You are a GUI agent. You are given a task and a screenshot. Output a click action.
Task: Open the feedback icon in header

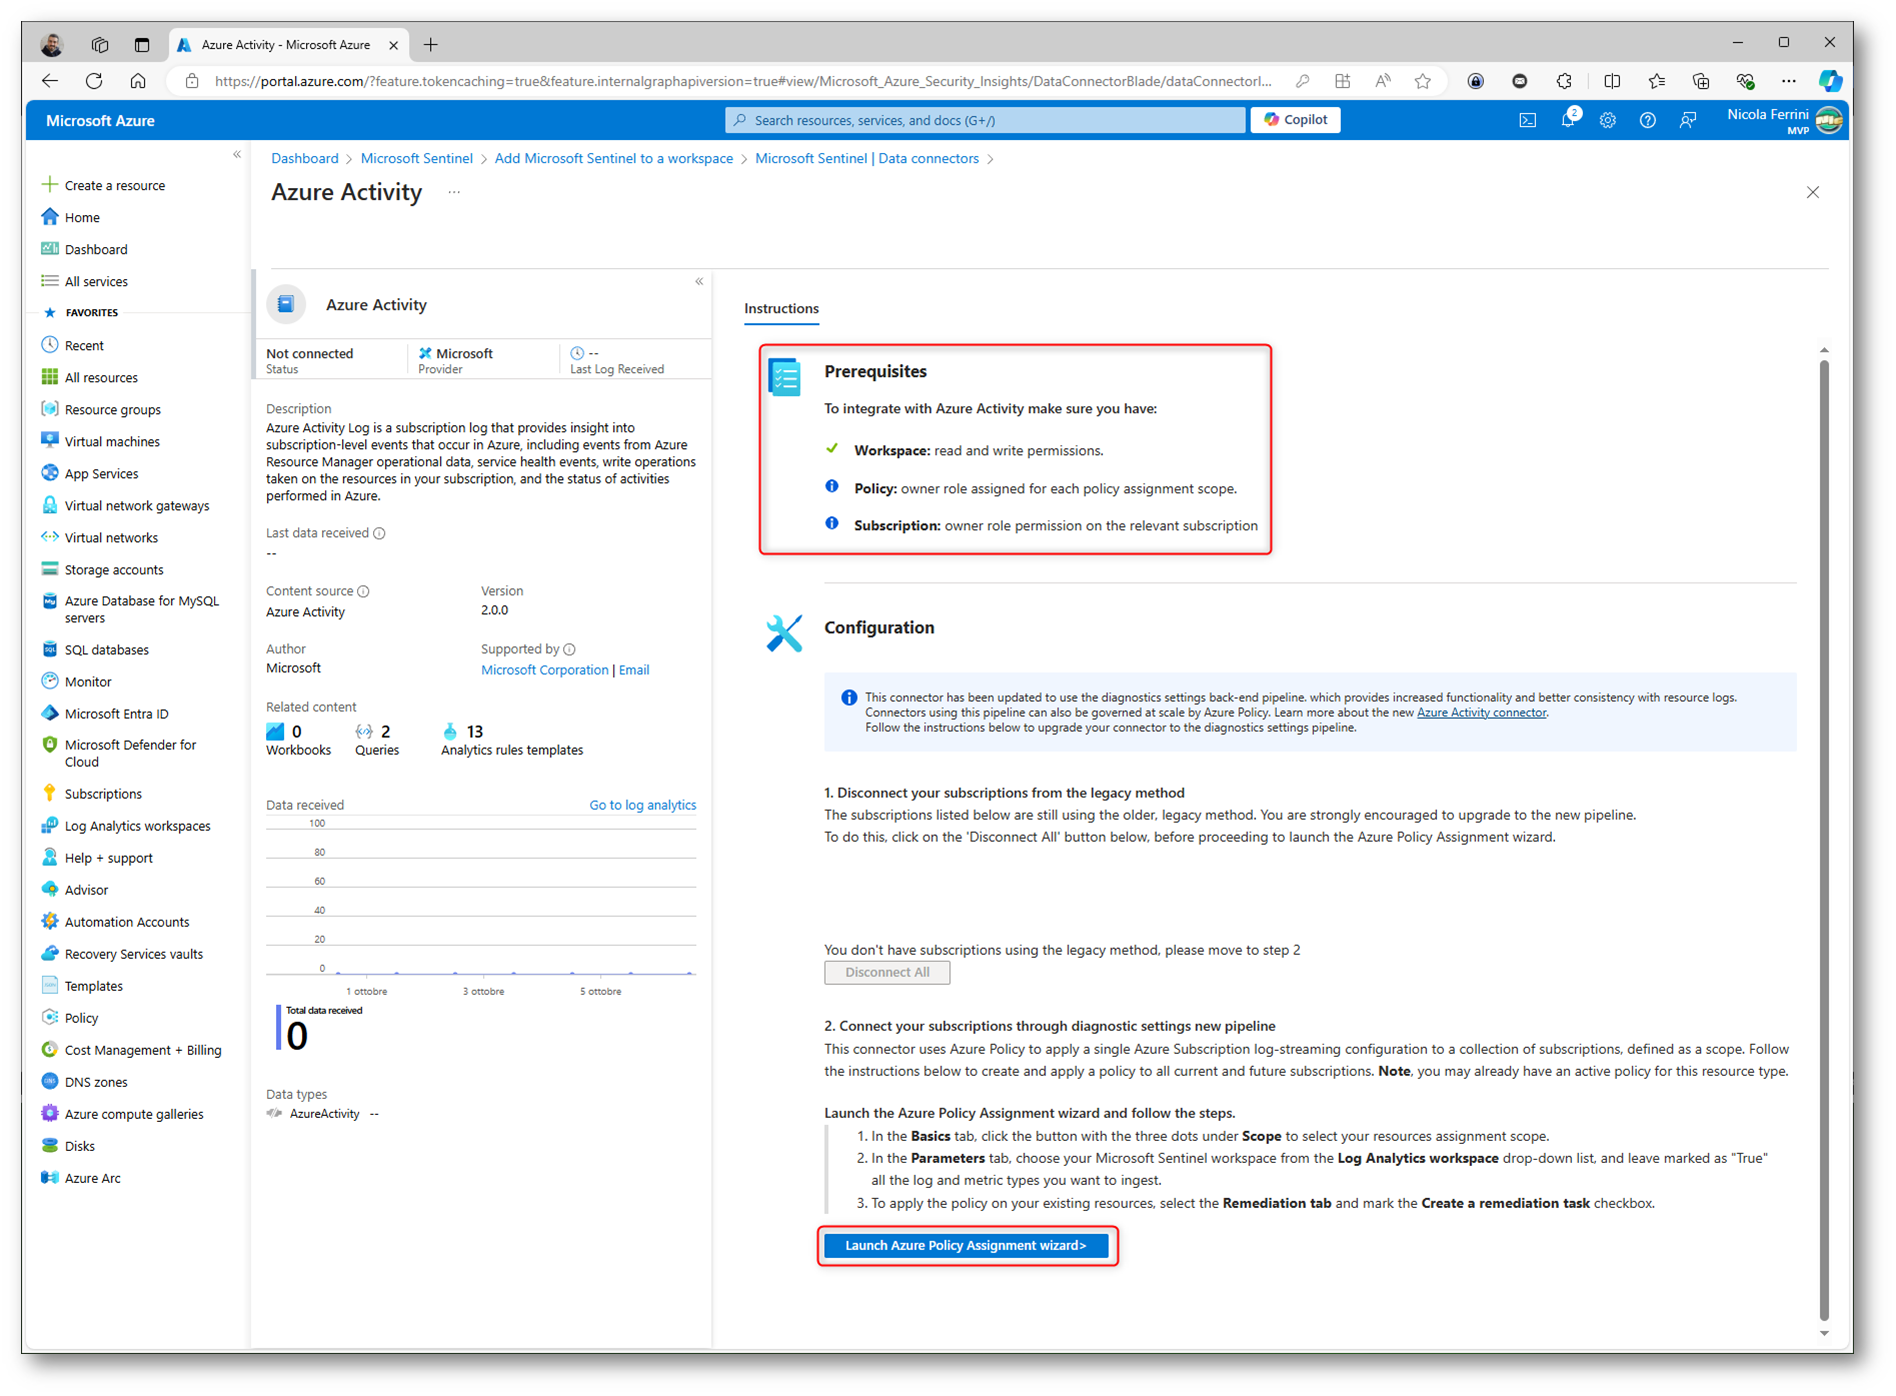[x=1688, y=120]
